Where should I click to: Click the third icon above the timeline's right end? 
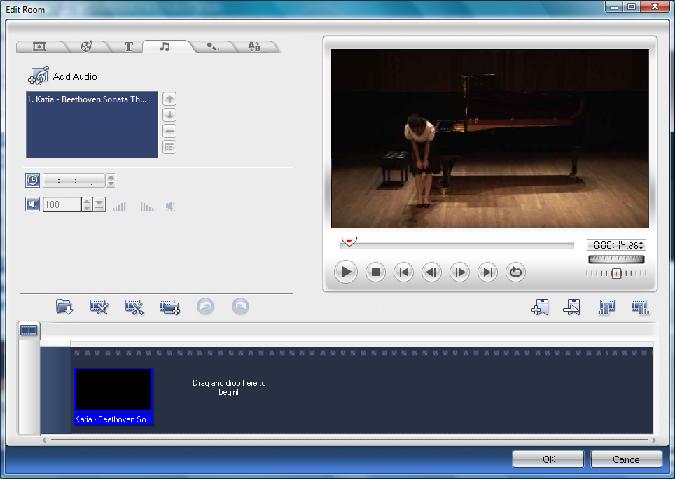click(x=607, y=307)
